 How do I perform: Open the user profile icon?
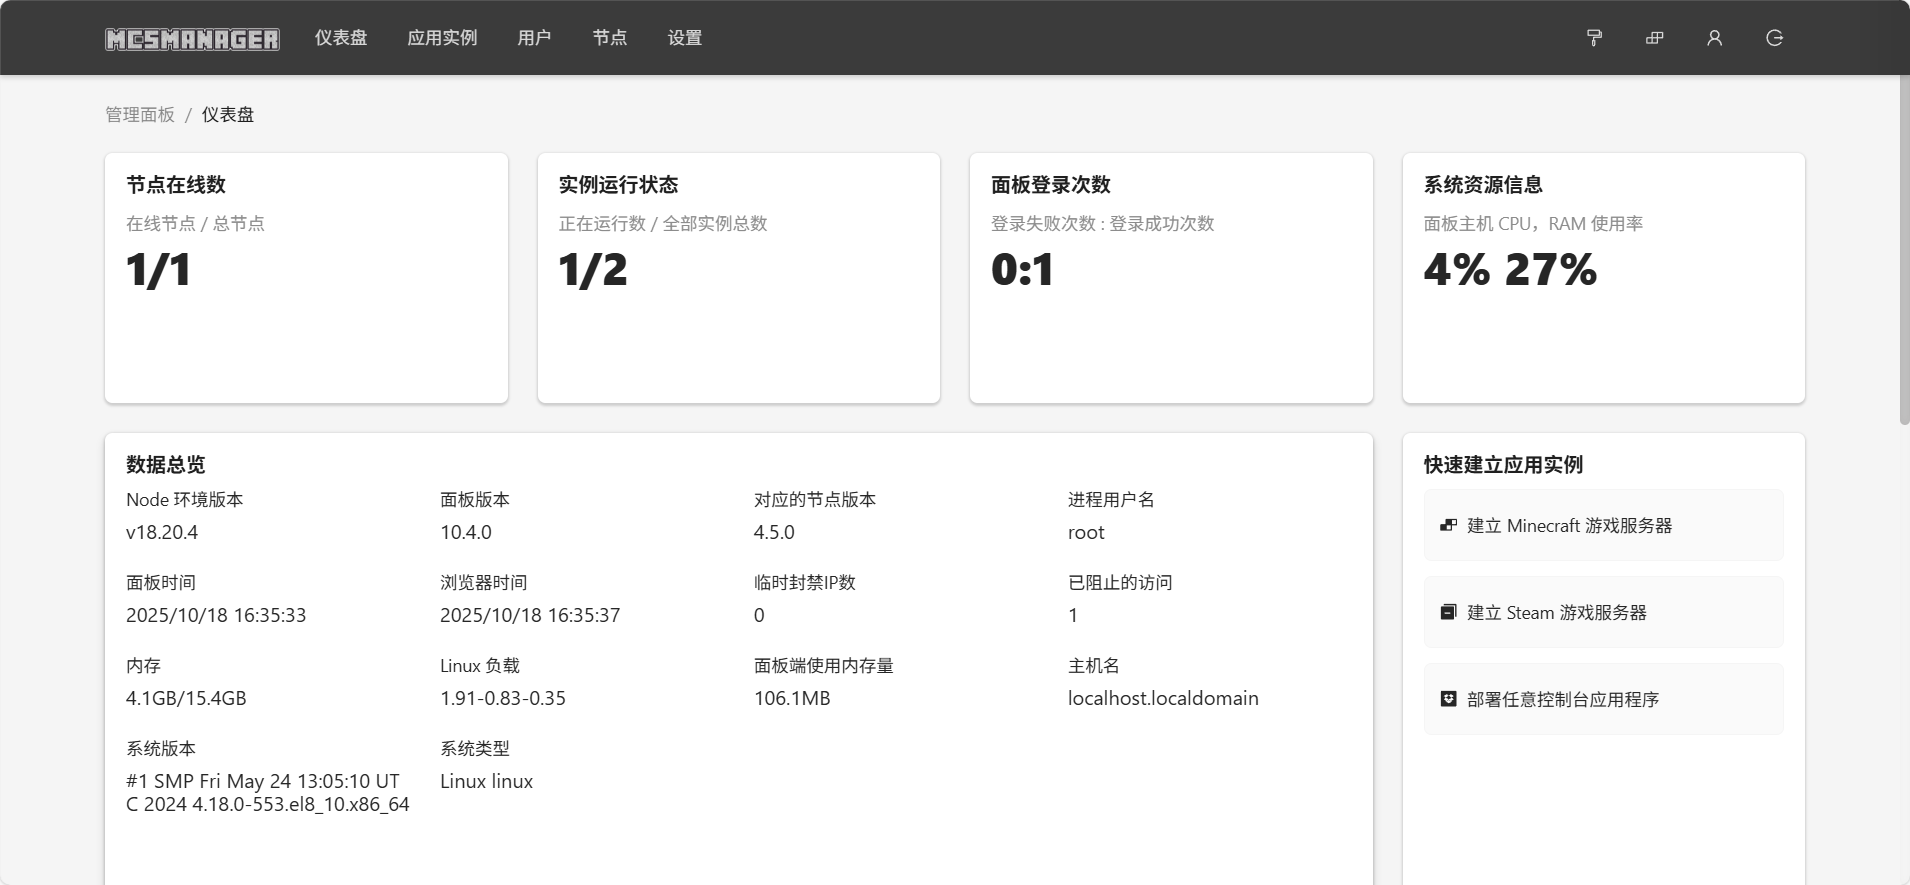click(1714, 38)
